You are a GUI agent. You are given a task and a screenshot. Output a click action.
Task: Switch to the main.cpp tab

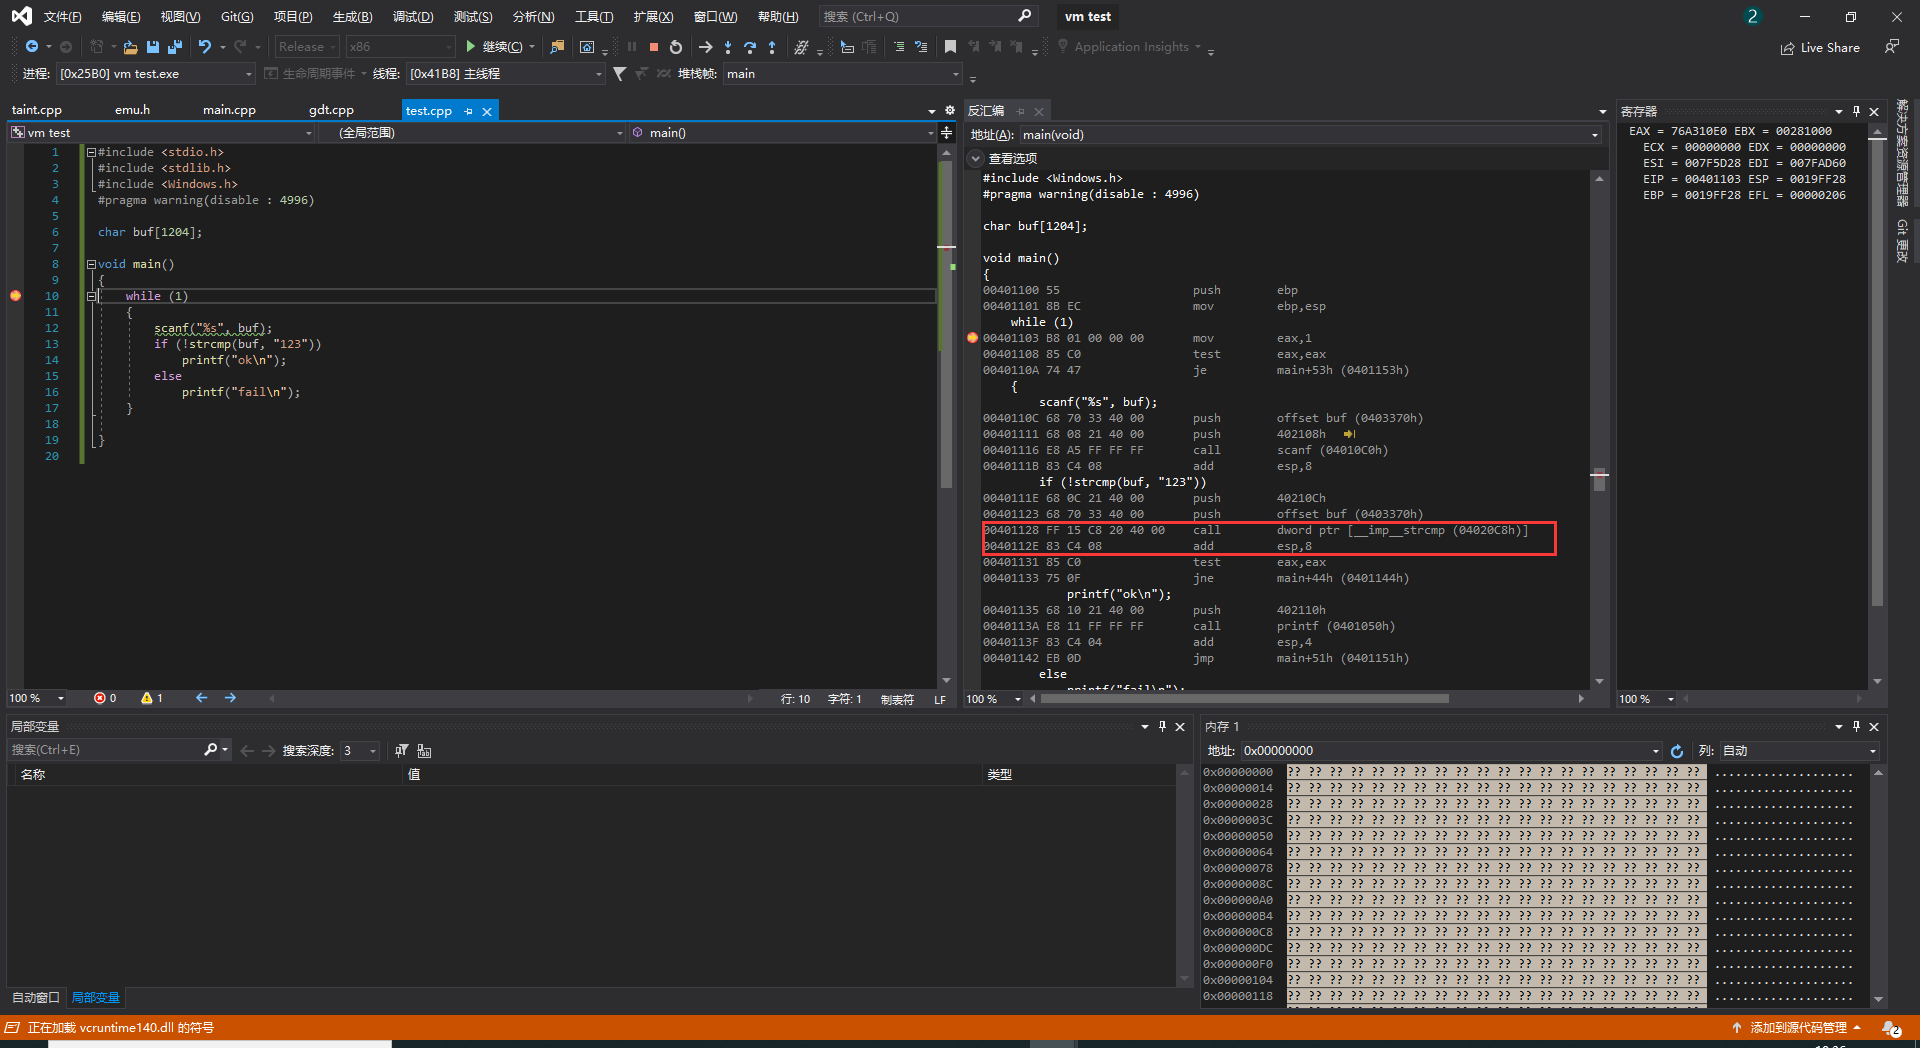coord(229,110)
